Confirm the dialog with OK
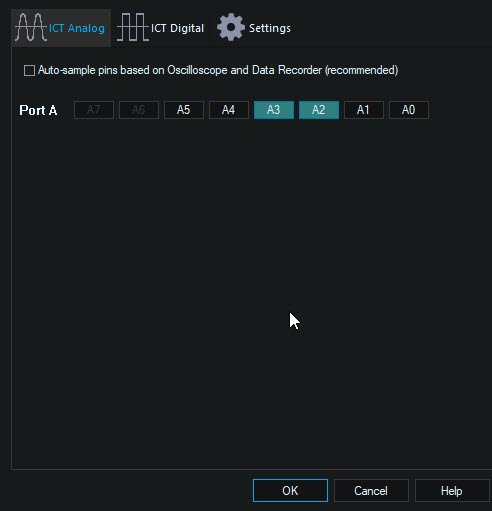The width and height of the screenshot is (492, 511). point(290,490)
